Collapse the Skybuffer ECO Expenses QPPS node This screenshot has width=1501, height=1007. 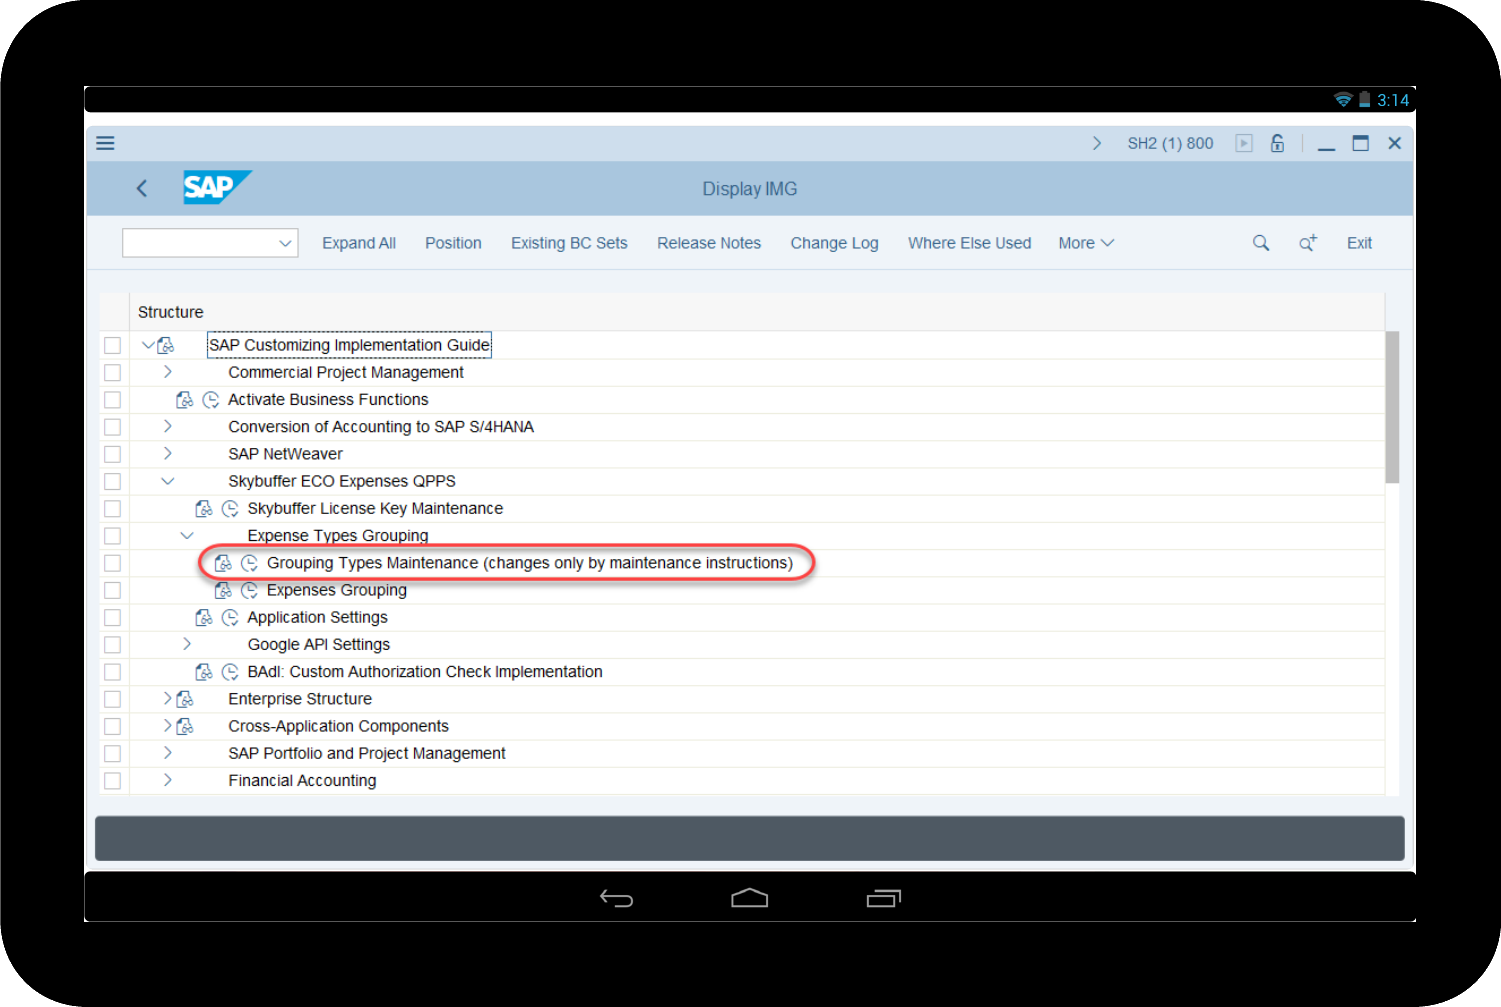click(x=168, y=481)
